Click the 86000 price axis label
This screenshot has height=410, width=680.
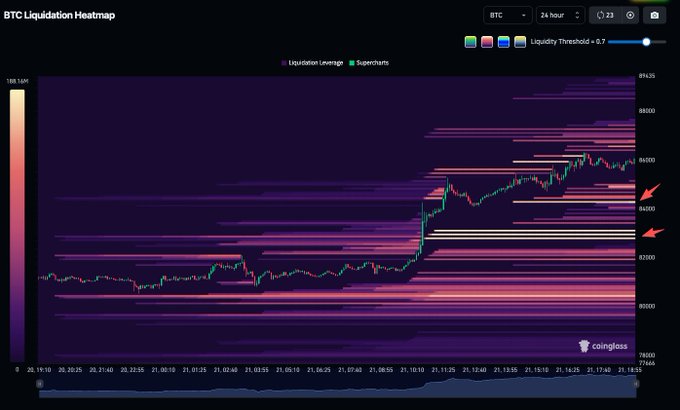click(x=647, y=160)
